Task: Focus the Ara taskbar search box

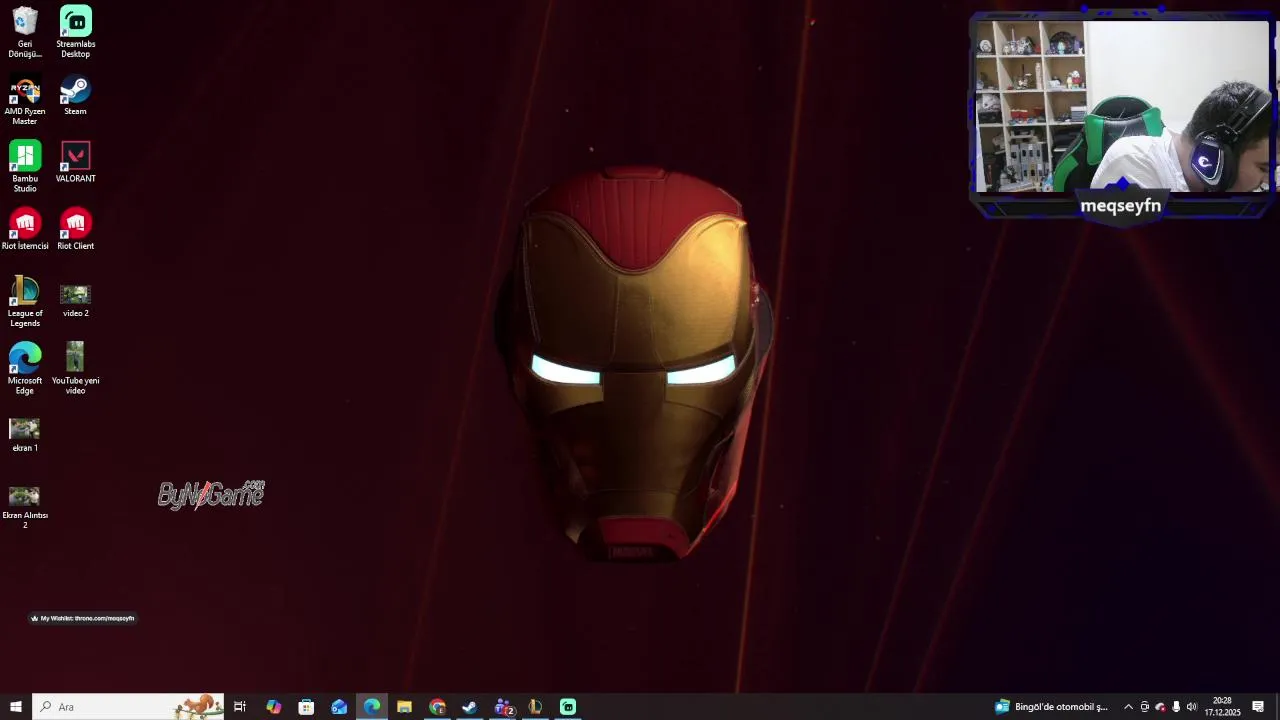Action: coord(128,707)
